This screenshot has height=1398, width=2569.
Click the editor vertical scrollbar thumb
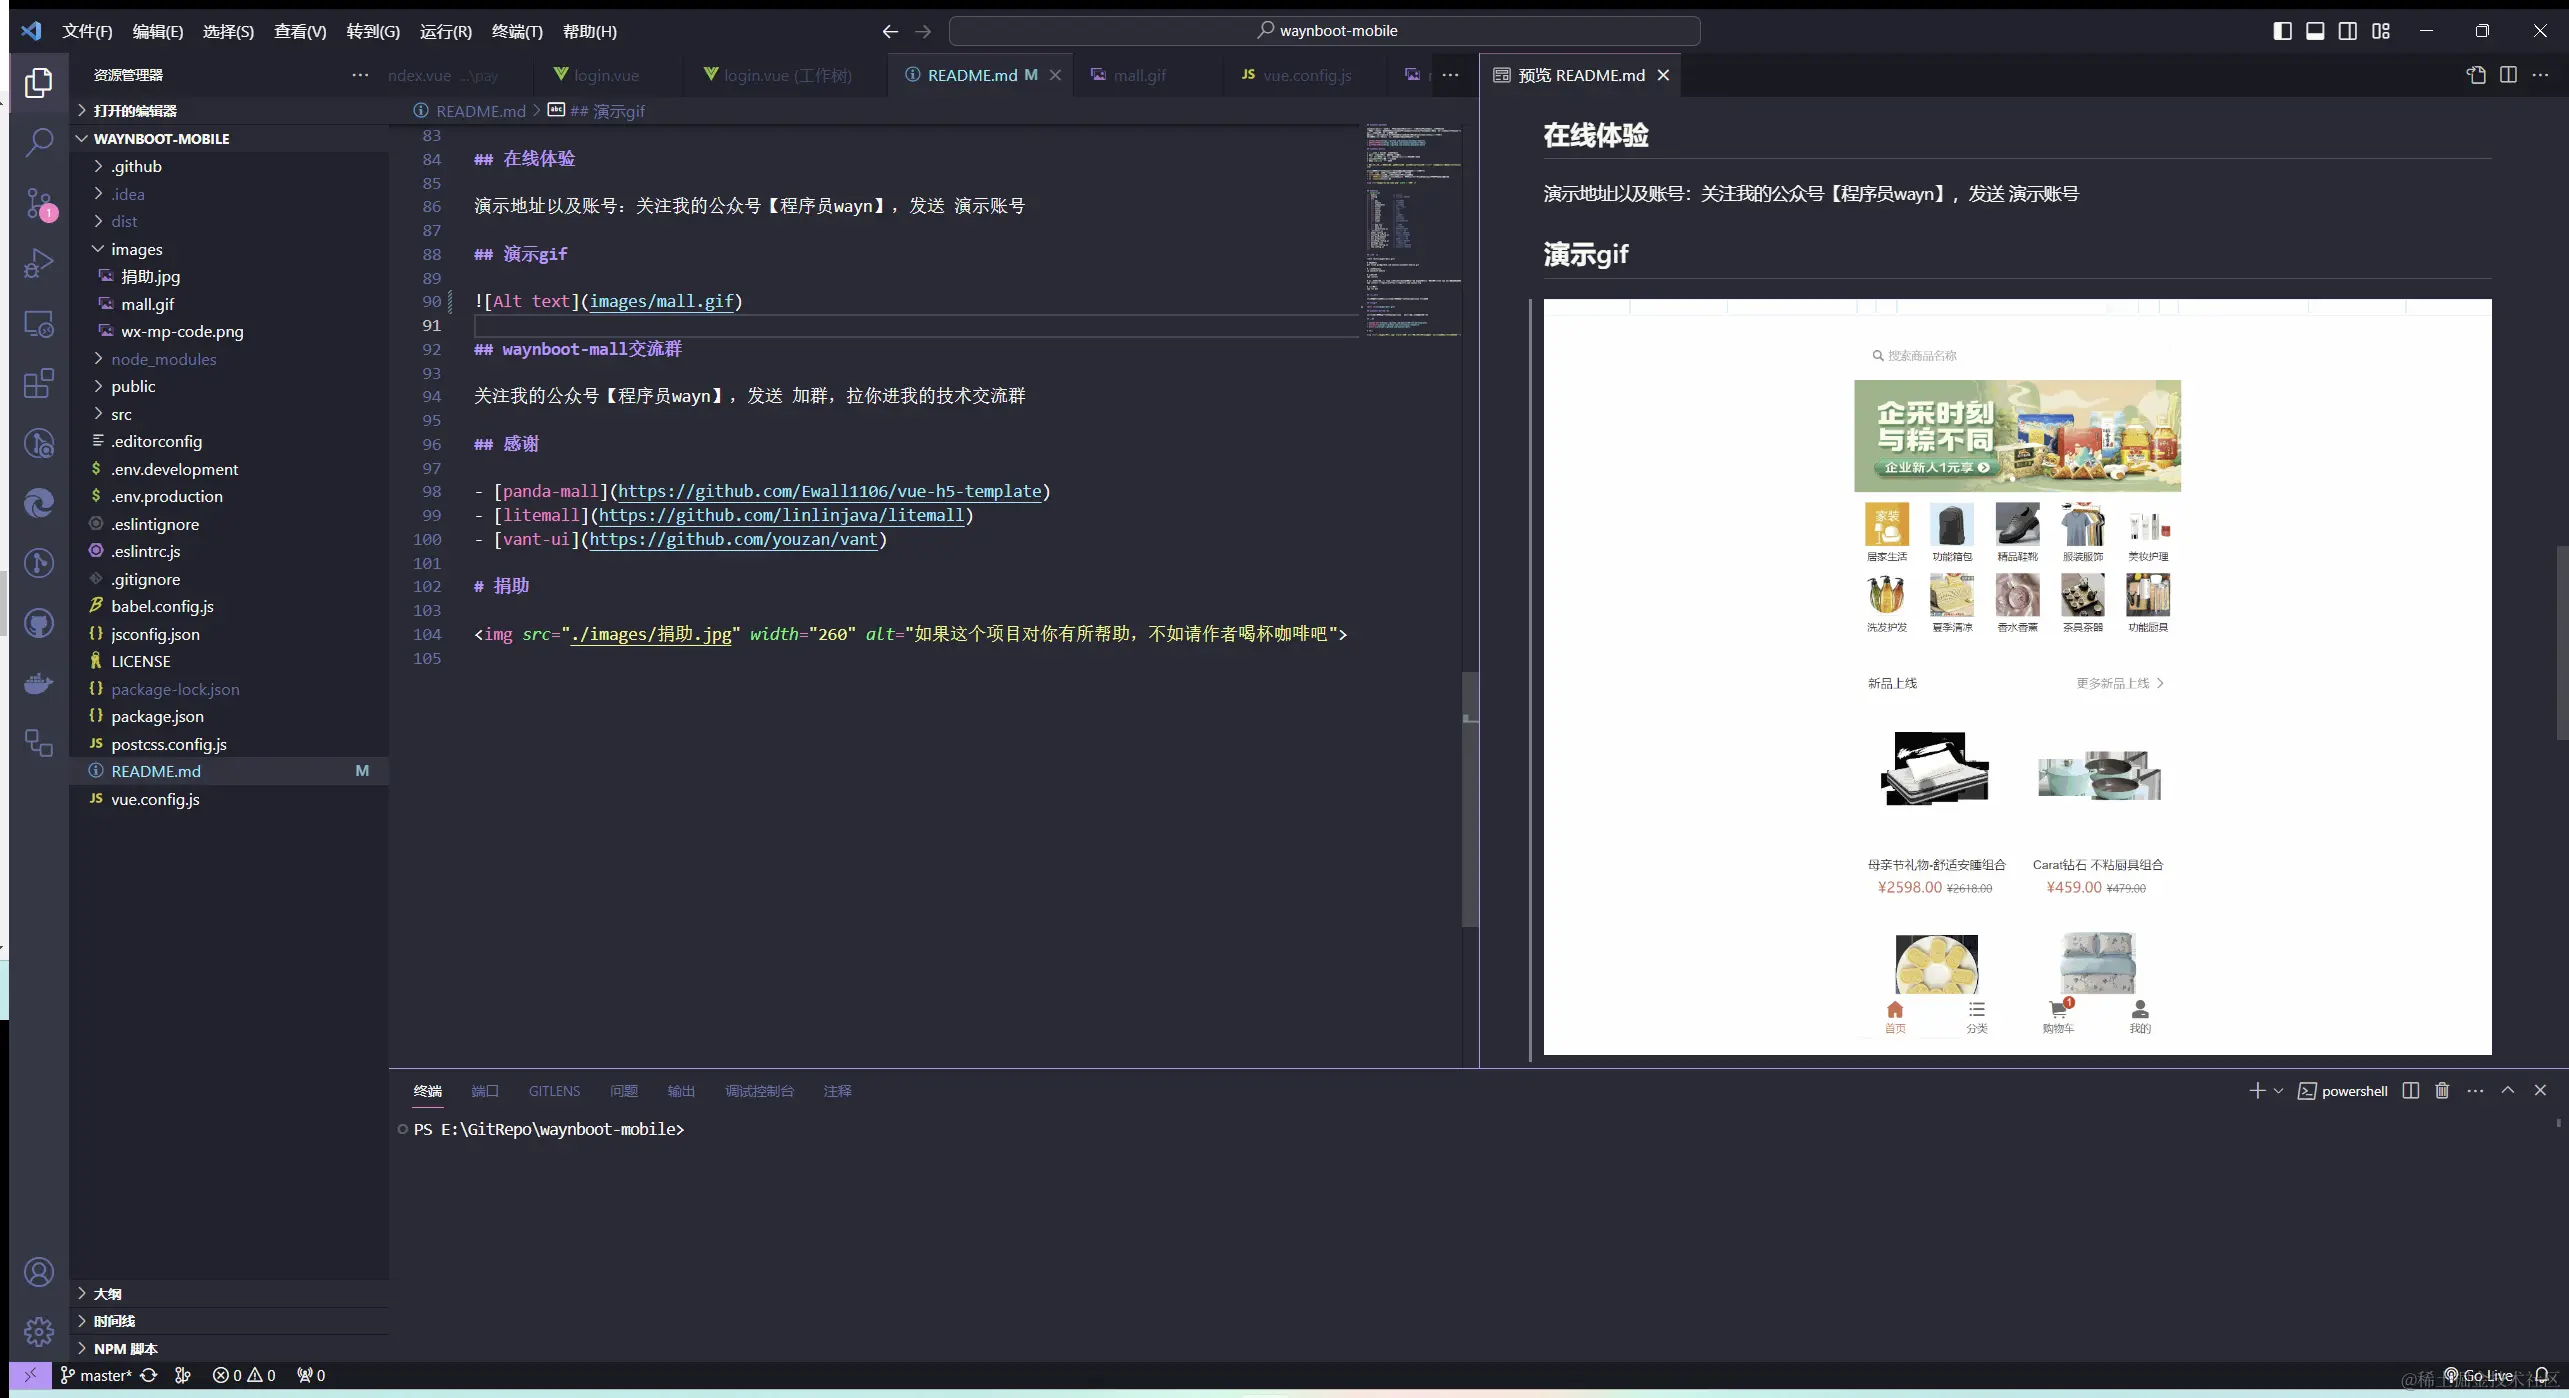pos(1469,800)
